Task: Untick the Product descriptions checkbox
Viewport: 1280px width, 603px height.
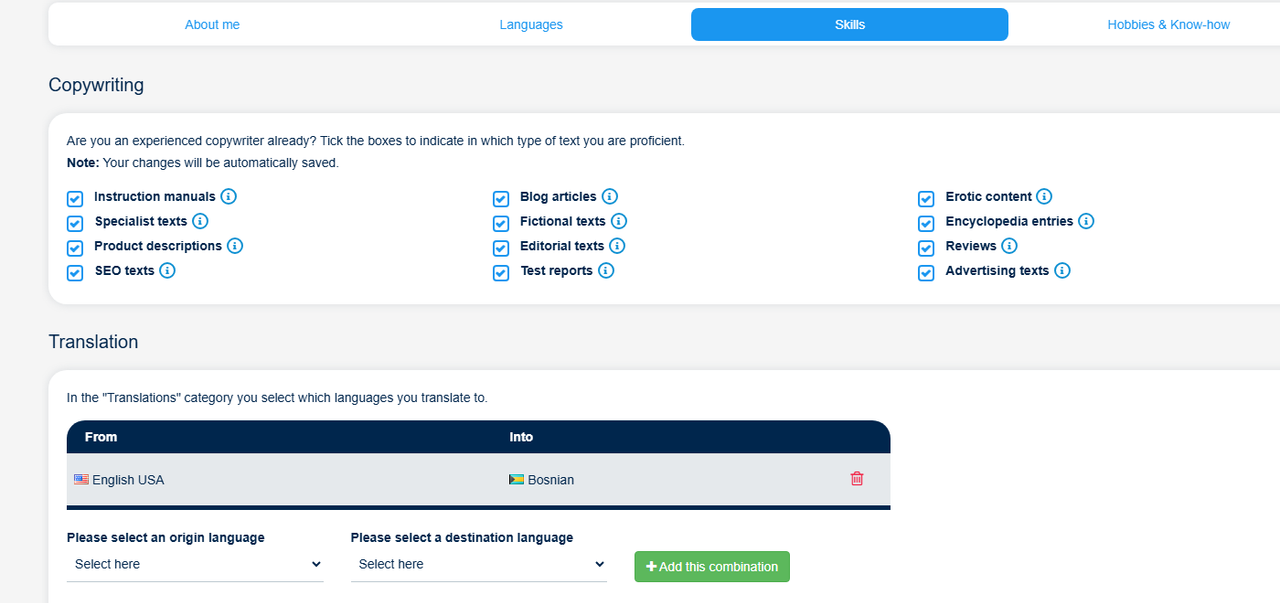Action: (75, 248)
